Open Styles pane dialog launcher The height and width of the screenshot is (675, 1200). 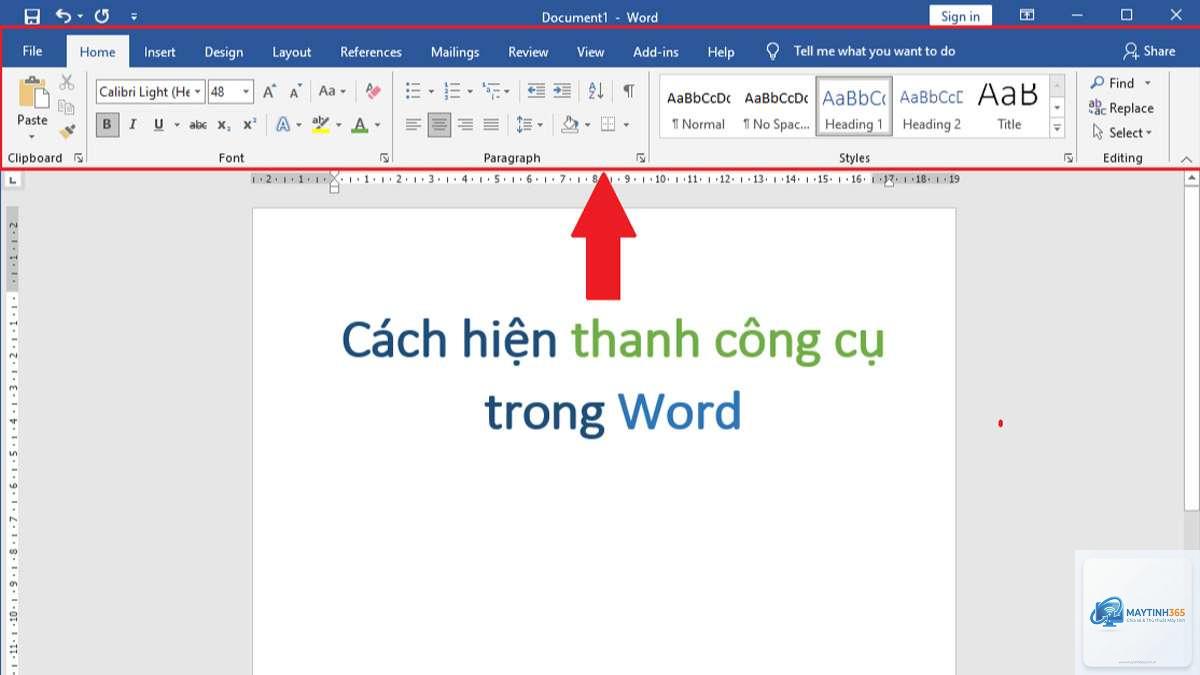(1068, 158)
